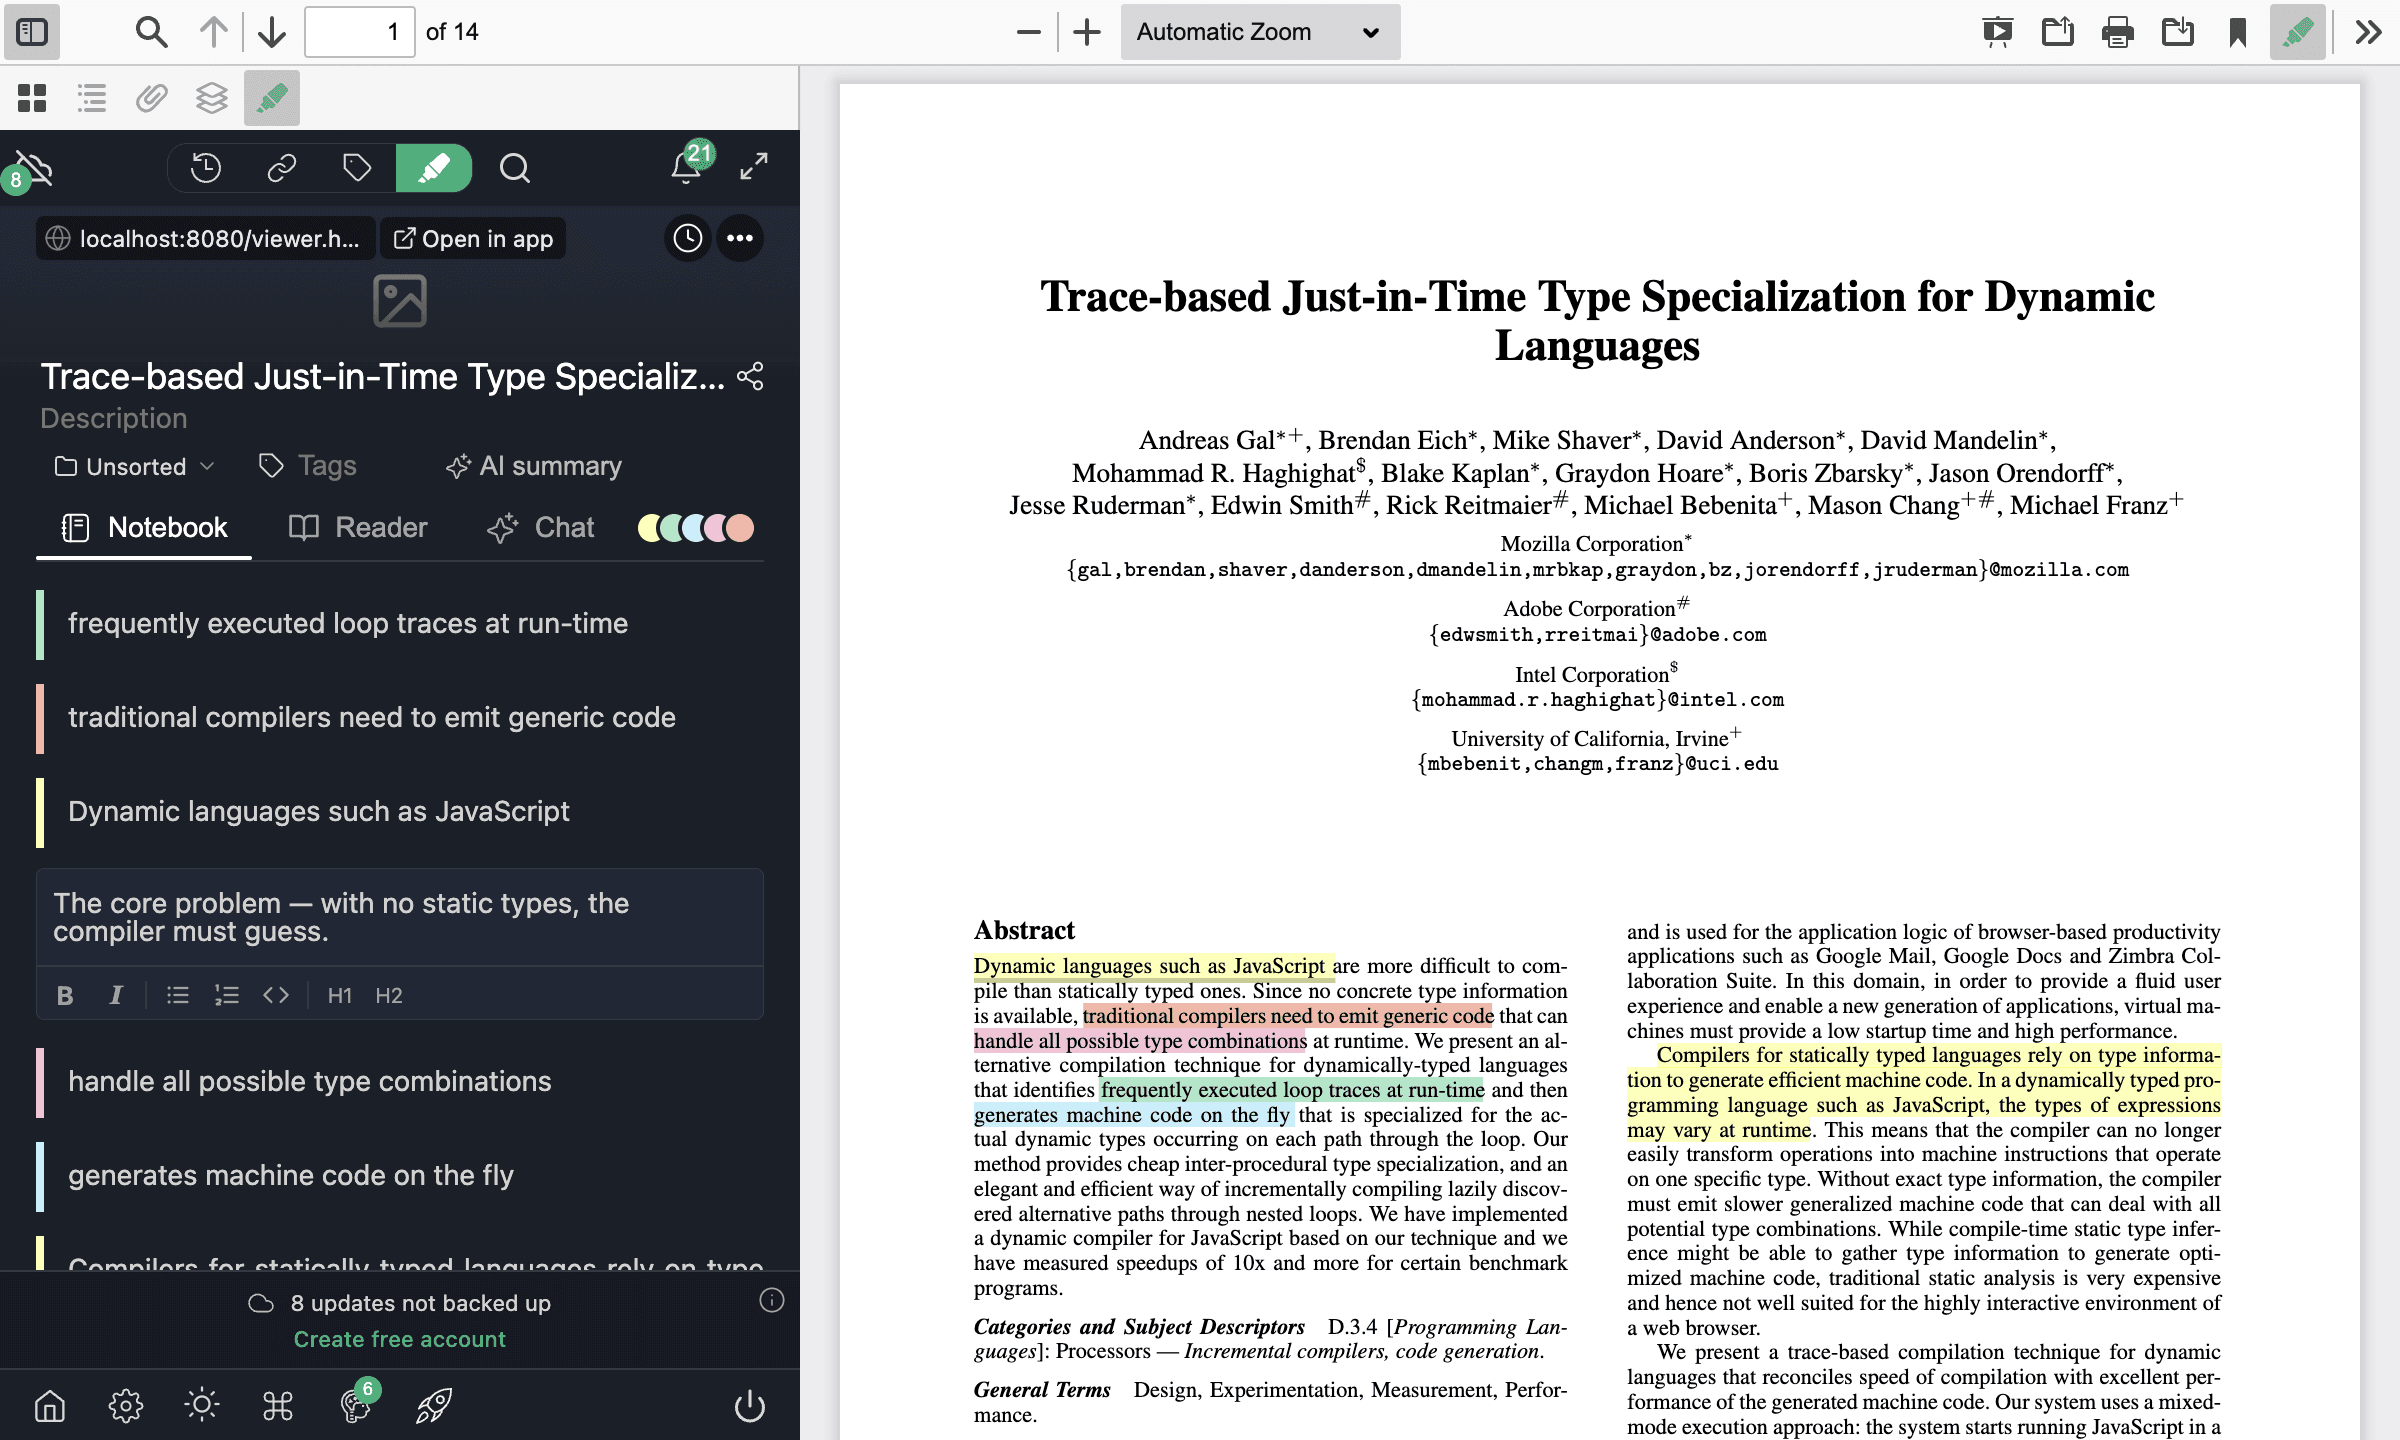Click Open in app button

(x=473, y=238)
